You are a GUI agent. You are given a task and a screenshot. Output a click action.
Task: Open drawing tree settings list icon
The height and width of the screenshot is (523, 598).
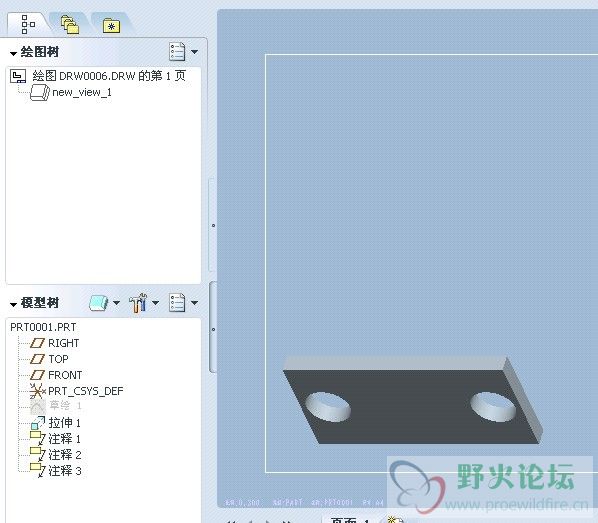click(177, 51)
